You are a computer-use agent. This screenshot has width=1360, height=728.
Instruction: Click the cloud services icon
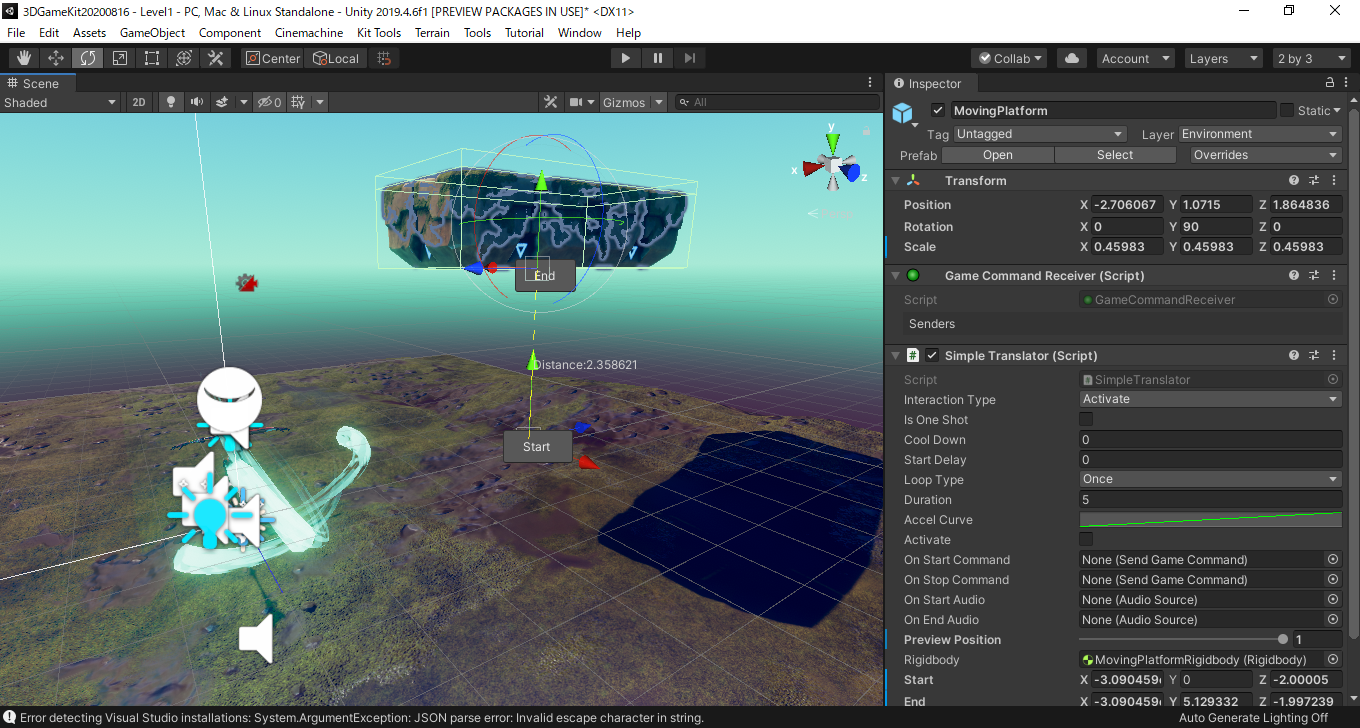click(x=1072, y=58)
